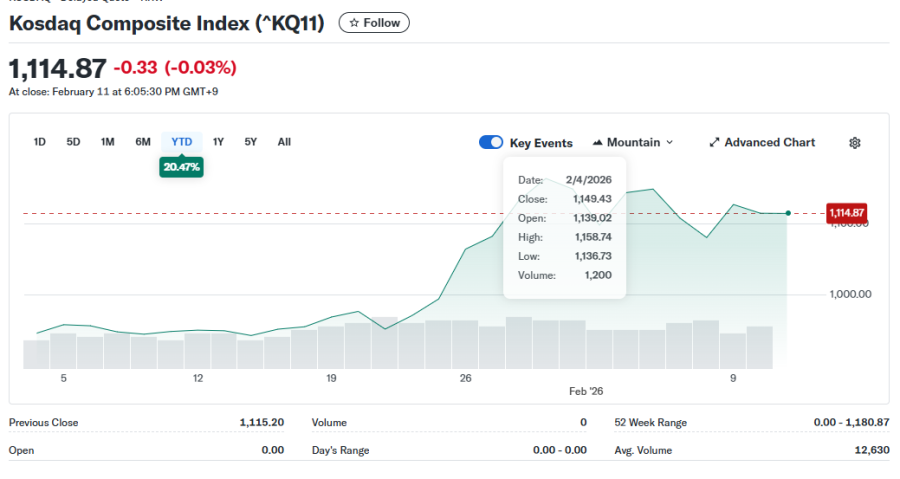Click the Feb '26 axis label
The image size is (900, 479).
586,392
